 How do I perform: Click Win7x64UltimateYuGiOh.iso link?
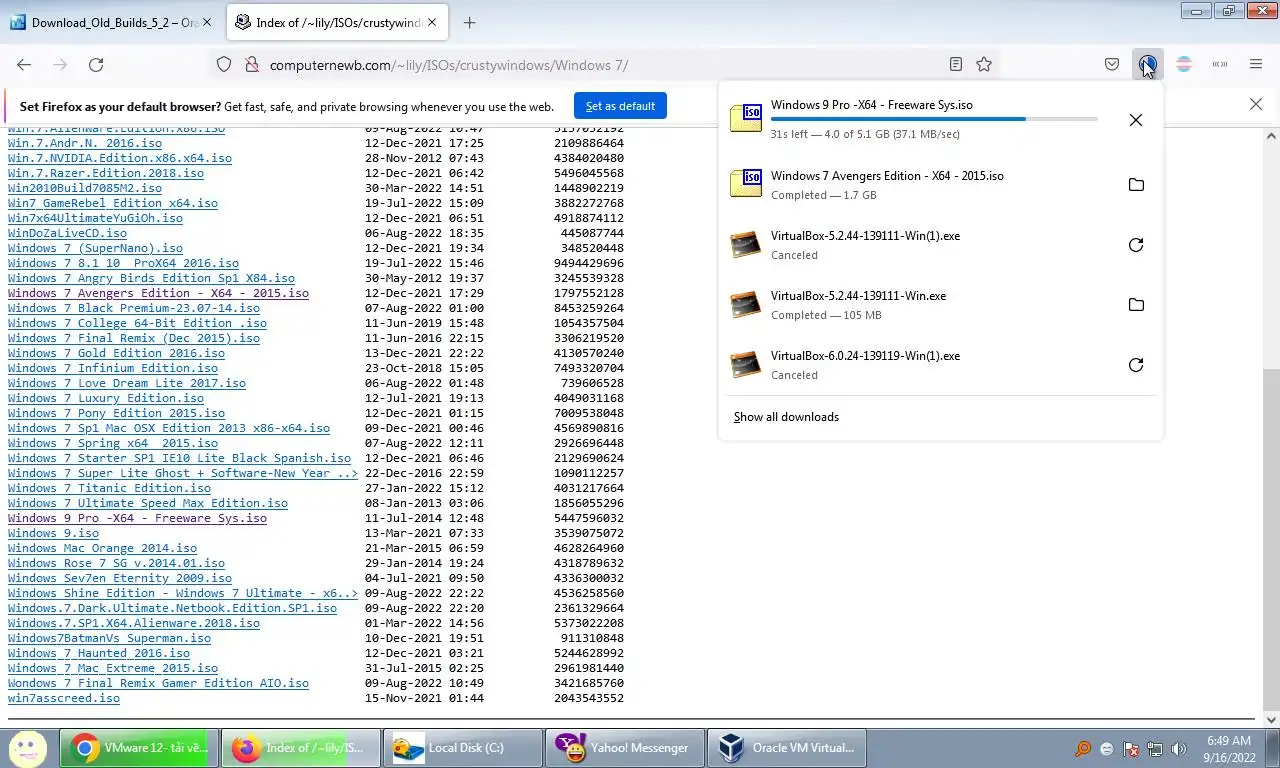click(95, 218)
